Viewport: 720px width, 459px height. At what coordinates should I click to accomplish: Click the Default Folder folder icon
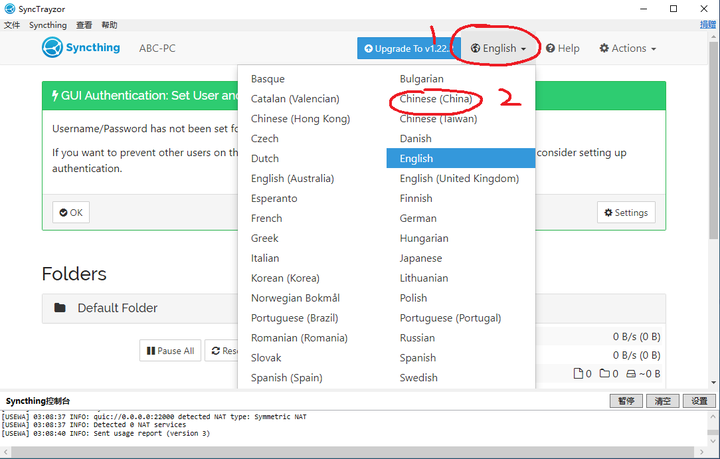(x=60, y=308)
